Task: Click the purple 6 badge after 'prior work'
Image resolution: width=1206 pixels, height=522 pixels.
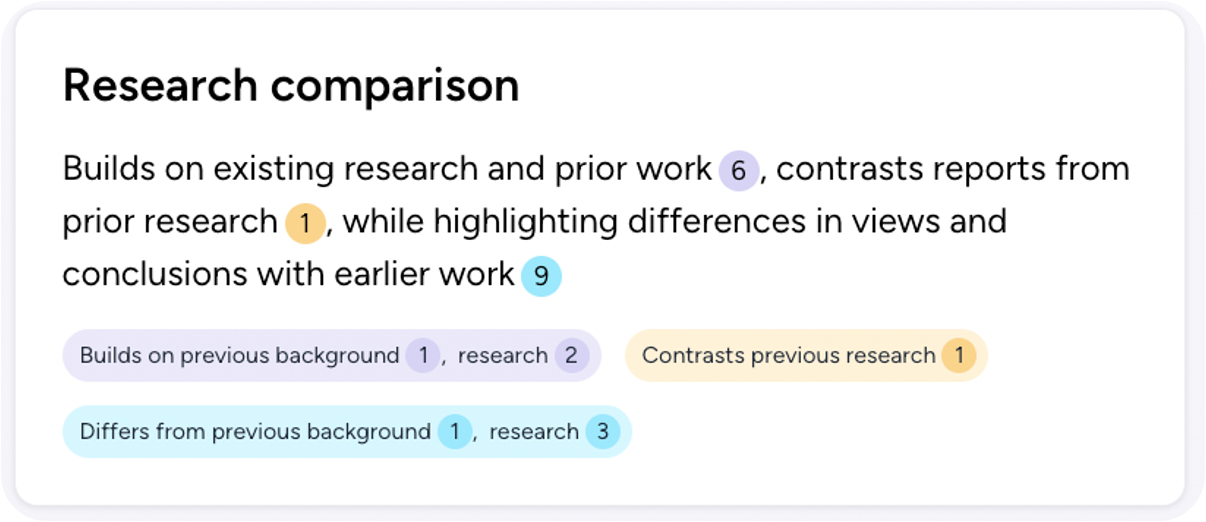Action: [x=738, y=171]
